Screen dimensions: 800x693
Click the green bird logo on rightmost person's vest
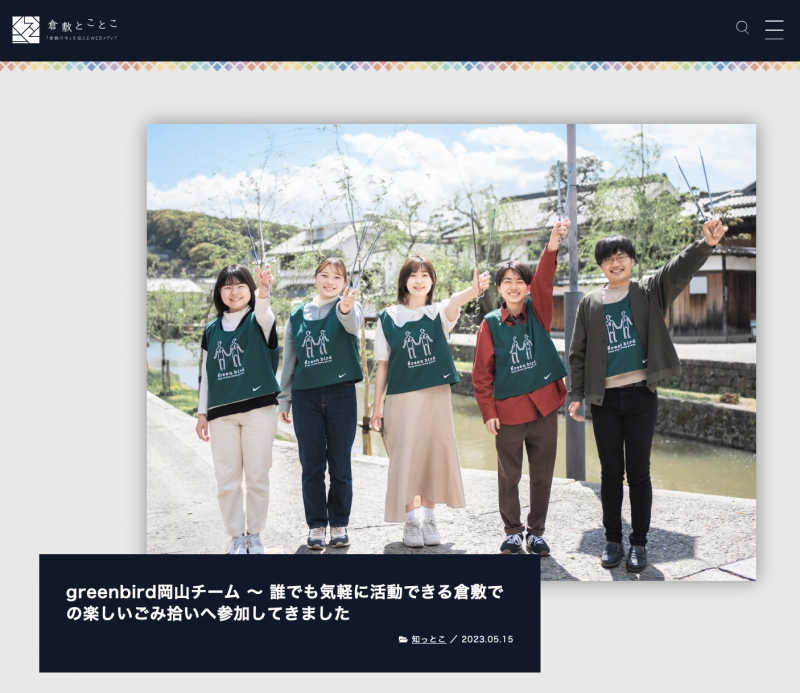[619, 330]
